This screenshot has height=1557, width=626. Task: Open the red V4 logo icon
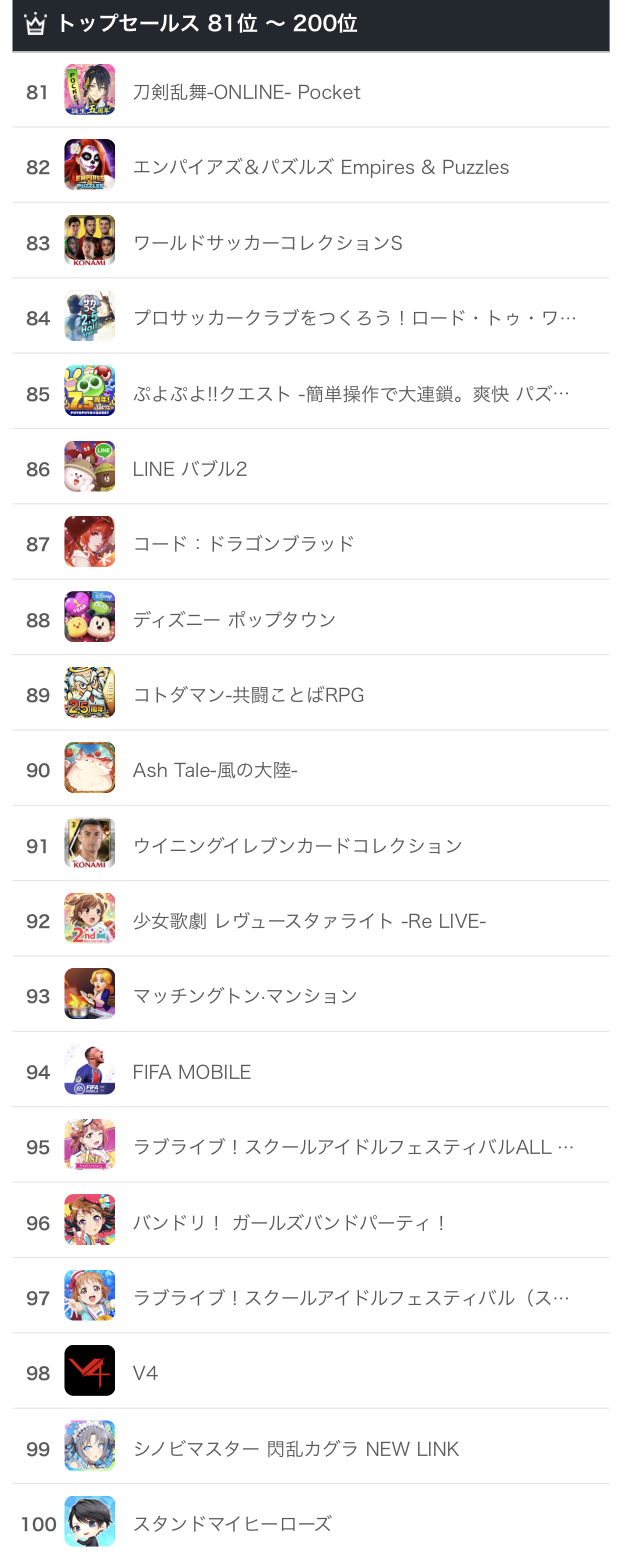point(90,1371)
